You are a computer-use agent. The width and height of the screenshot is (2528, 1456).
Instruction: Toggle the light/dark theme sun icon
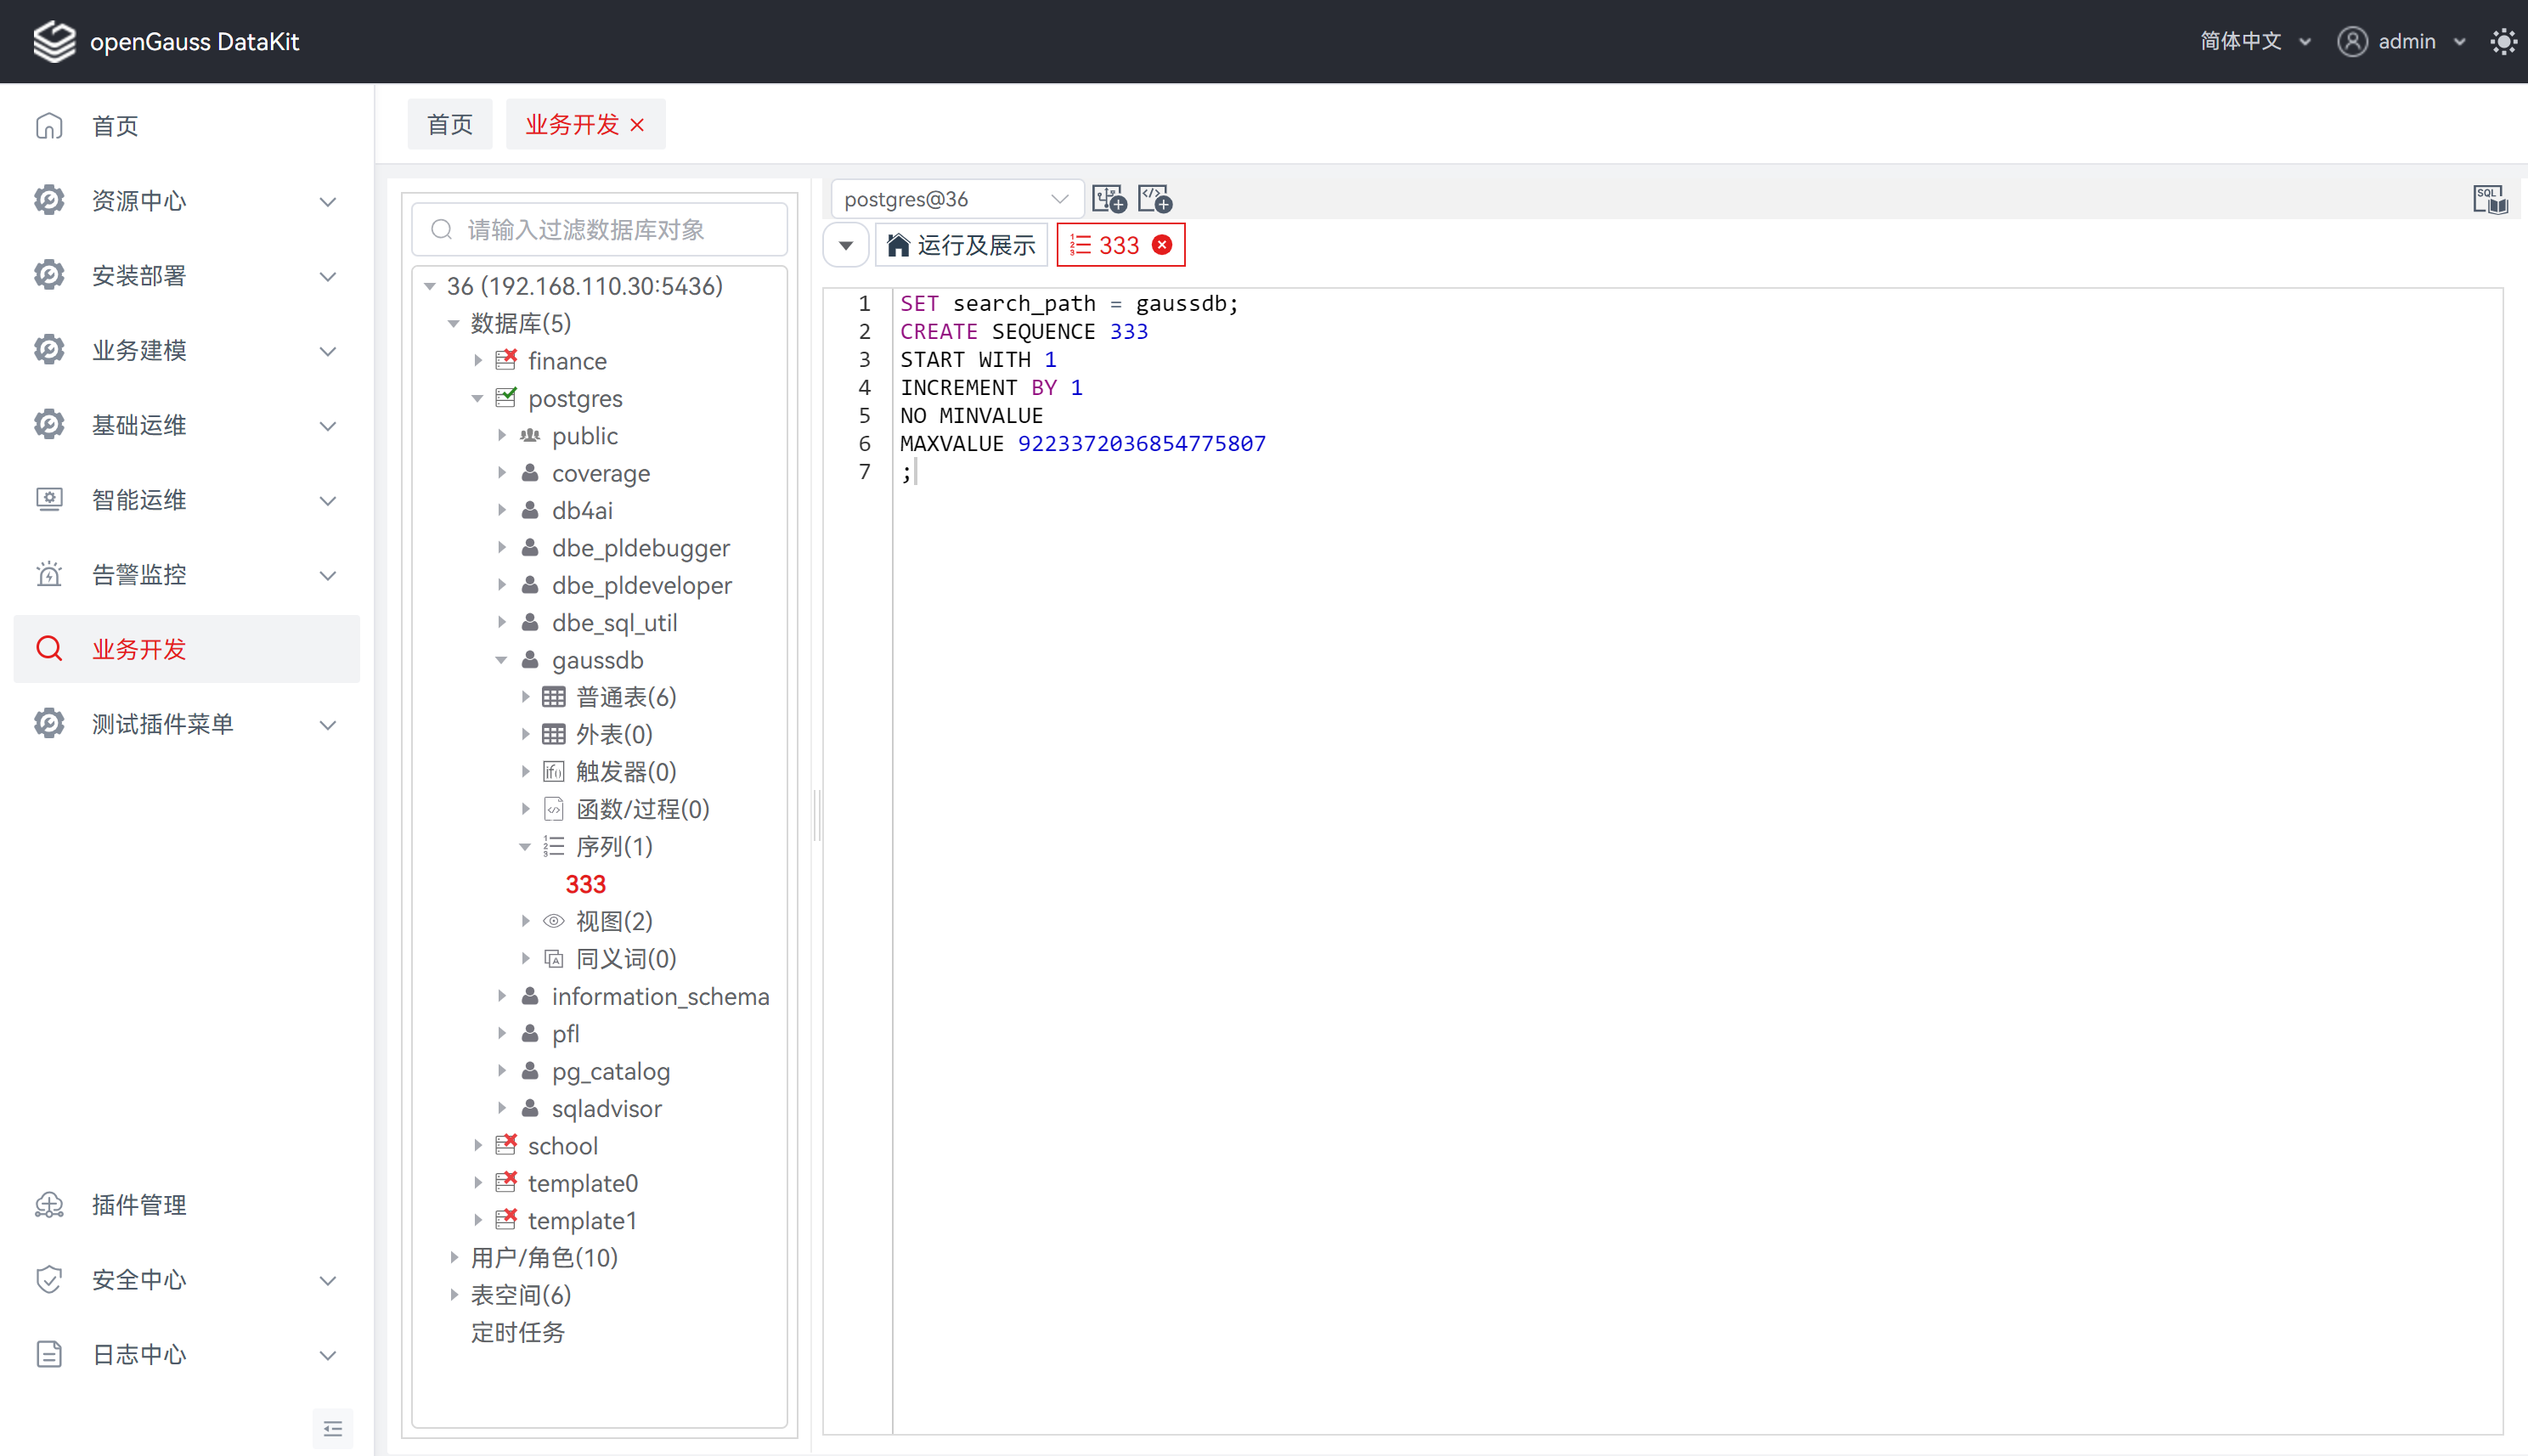pos(2503,41)
